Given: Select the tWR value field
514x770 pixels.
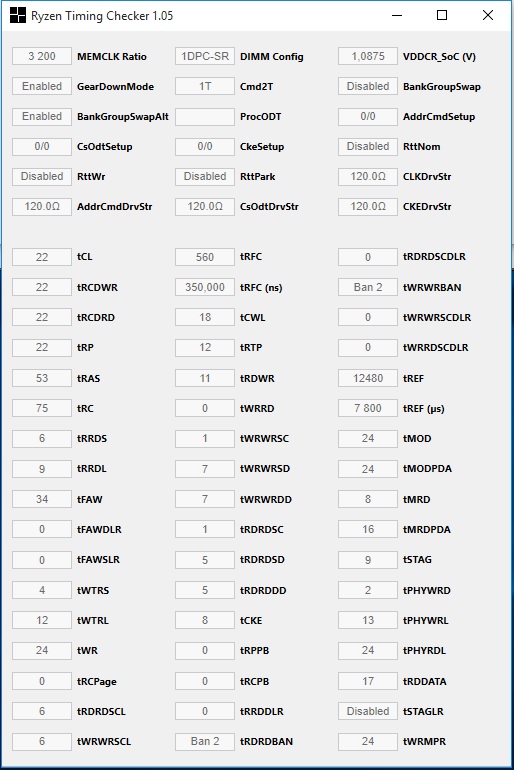Looking at the screenshot, I should click(x=42, y=650).
